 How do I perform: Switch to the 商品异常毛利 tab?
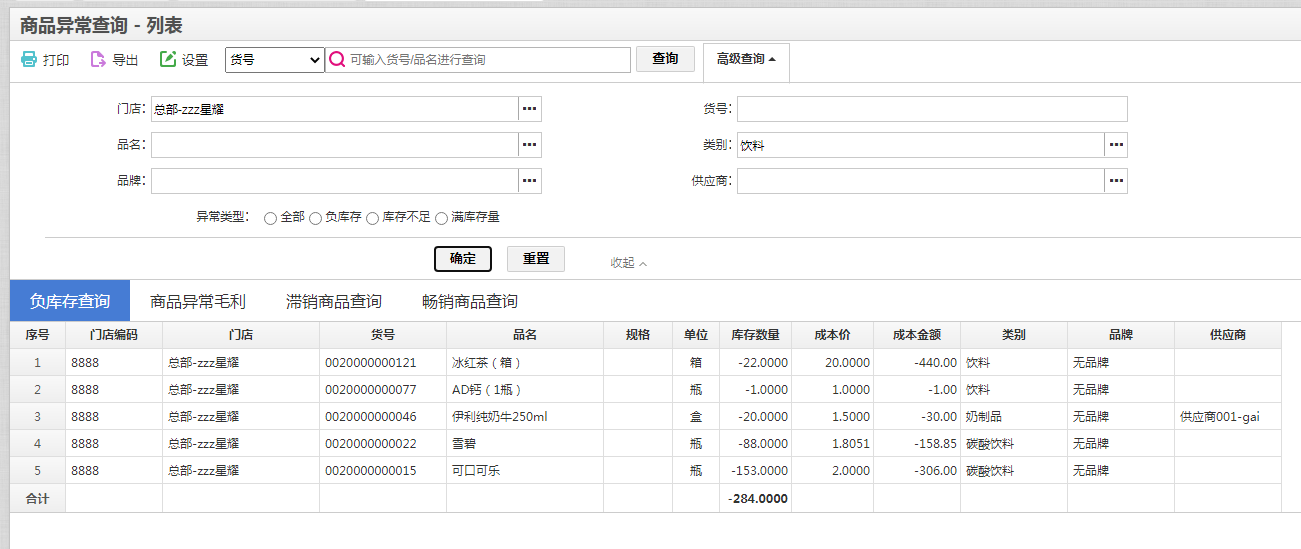pyautogui.click(x=198, y=301)
